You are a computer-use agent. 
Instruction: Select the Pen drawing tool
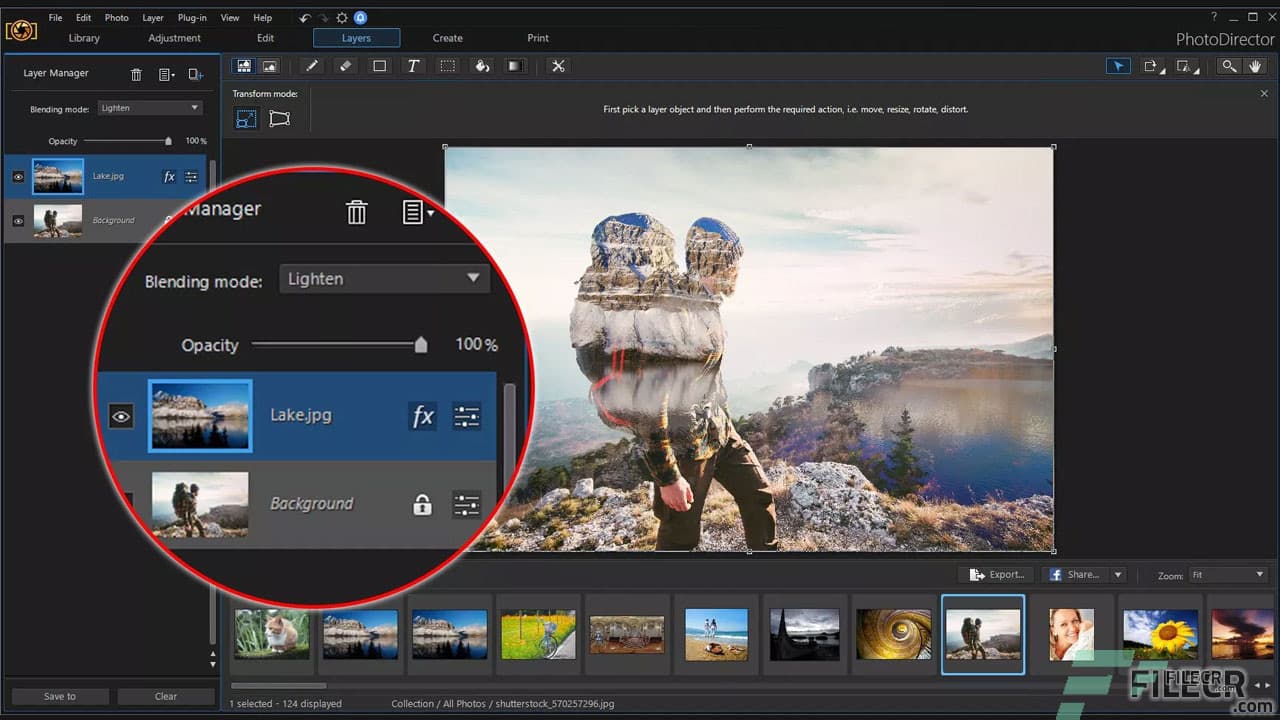[311, 66]
